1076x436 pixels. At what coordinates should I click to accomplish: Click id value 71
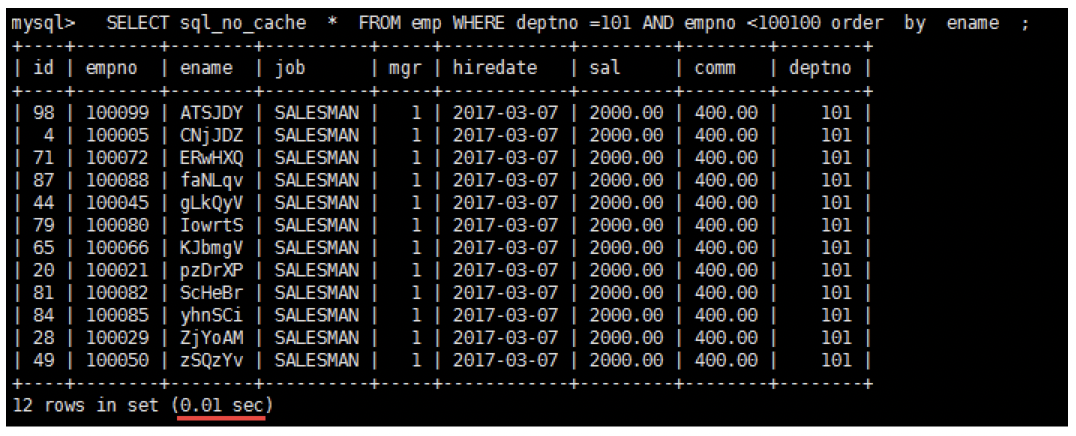point(45,158)
